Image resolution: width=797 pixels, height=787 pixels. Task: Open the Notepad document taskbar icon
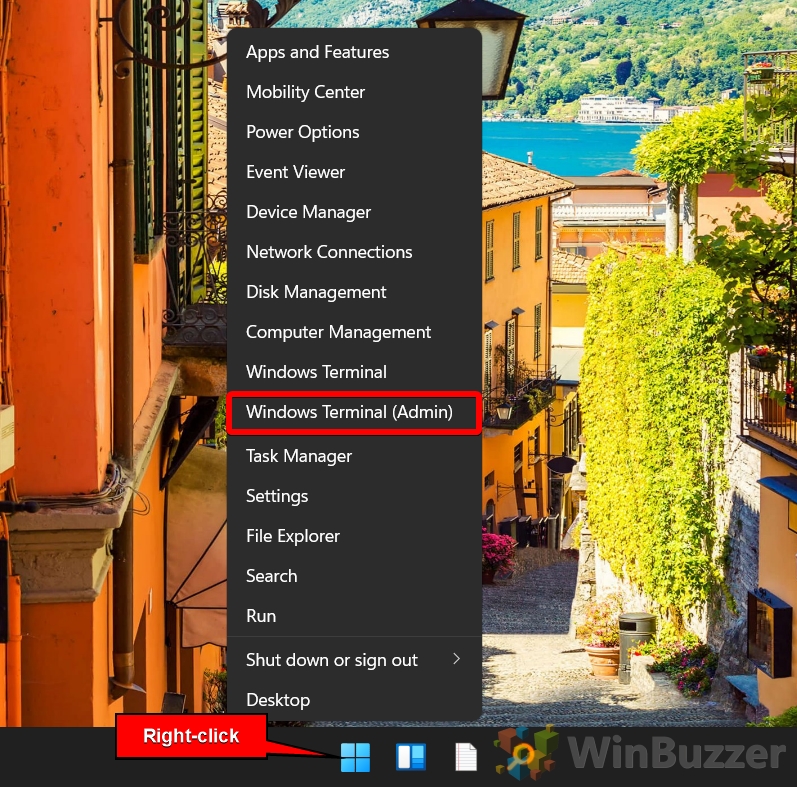[x=466, y=757]
